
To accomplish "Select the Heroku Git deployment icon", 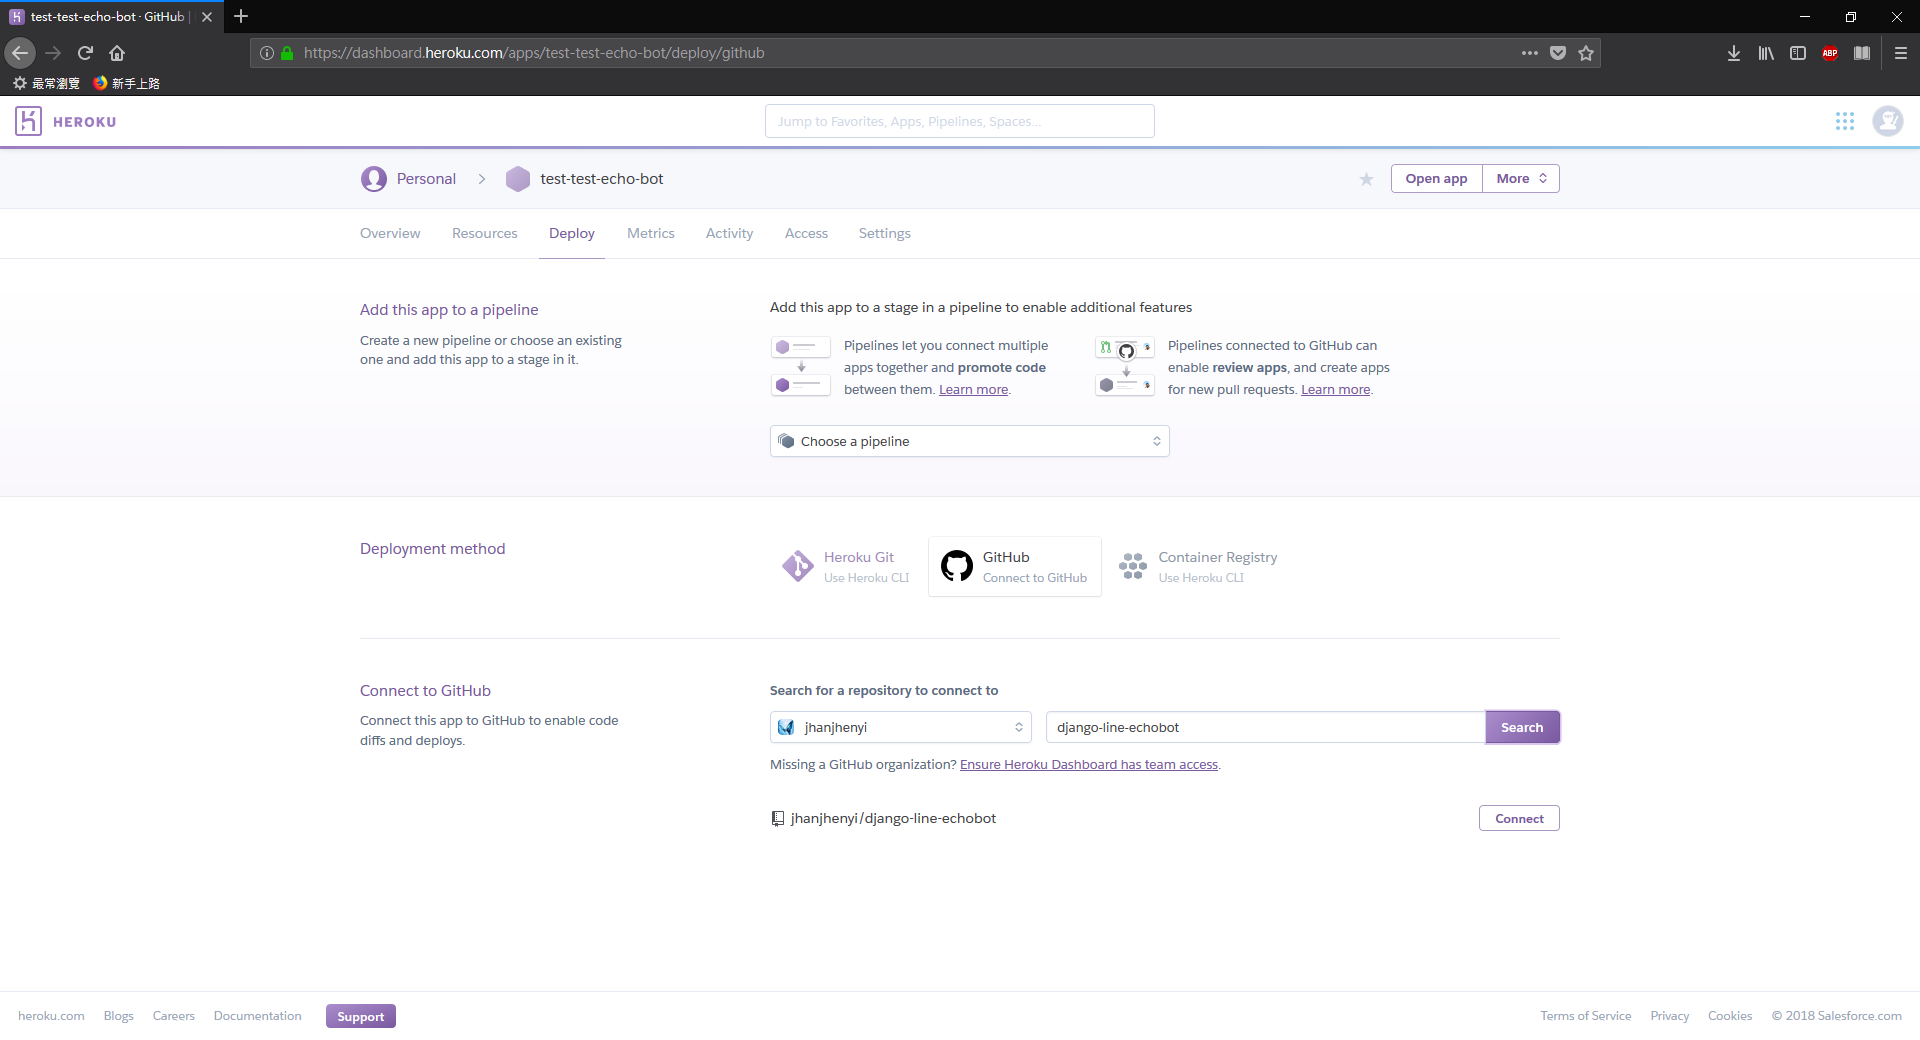I will [797, 566].
